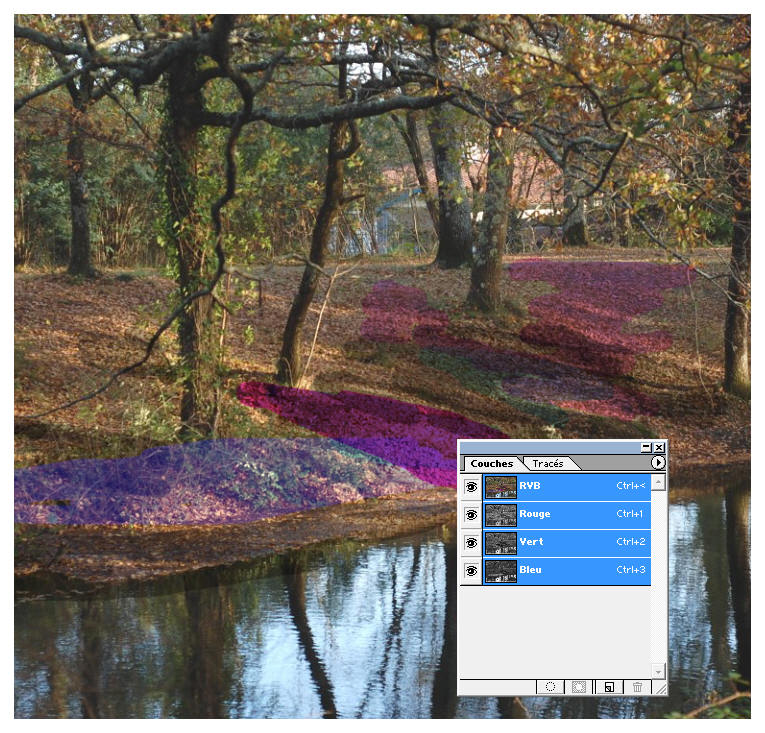Minimize the channels palette
This screenshot has width=765, height=733.
[646, 447]
